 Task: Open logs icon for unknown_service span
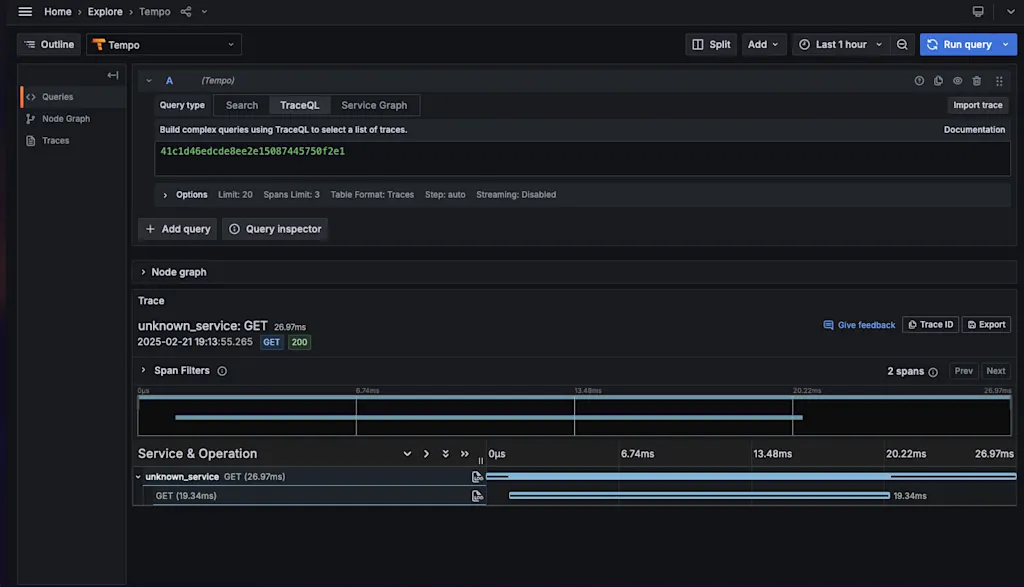[477, 477]
